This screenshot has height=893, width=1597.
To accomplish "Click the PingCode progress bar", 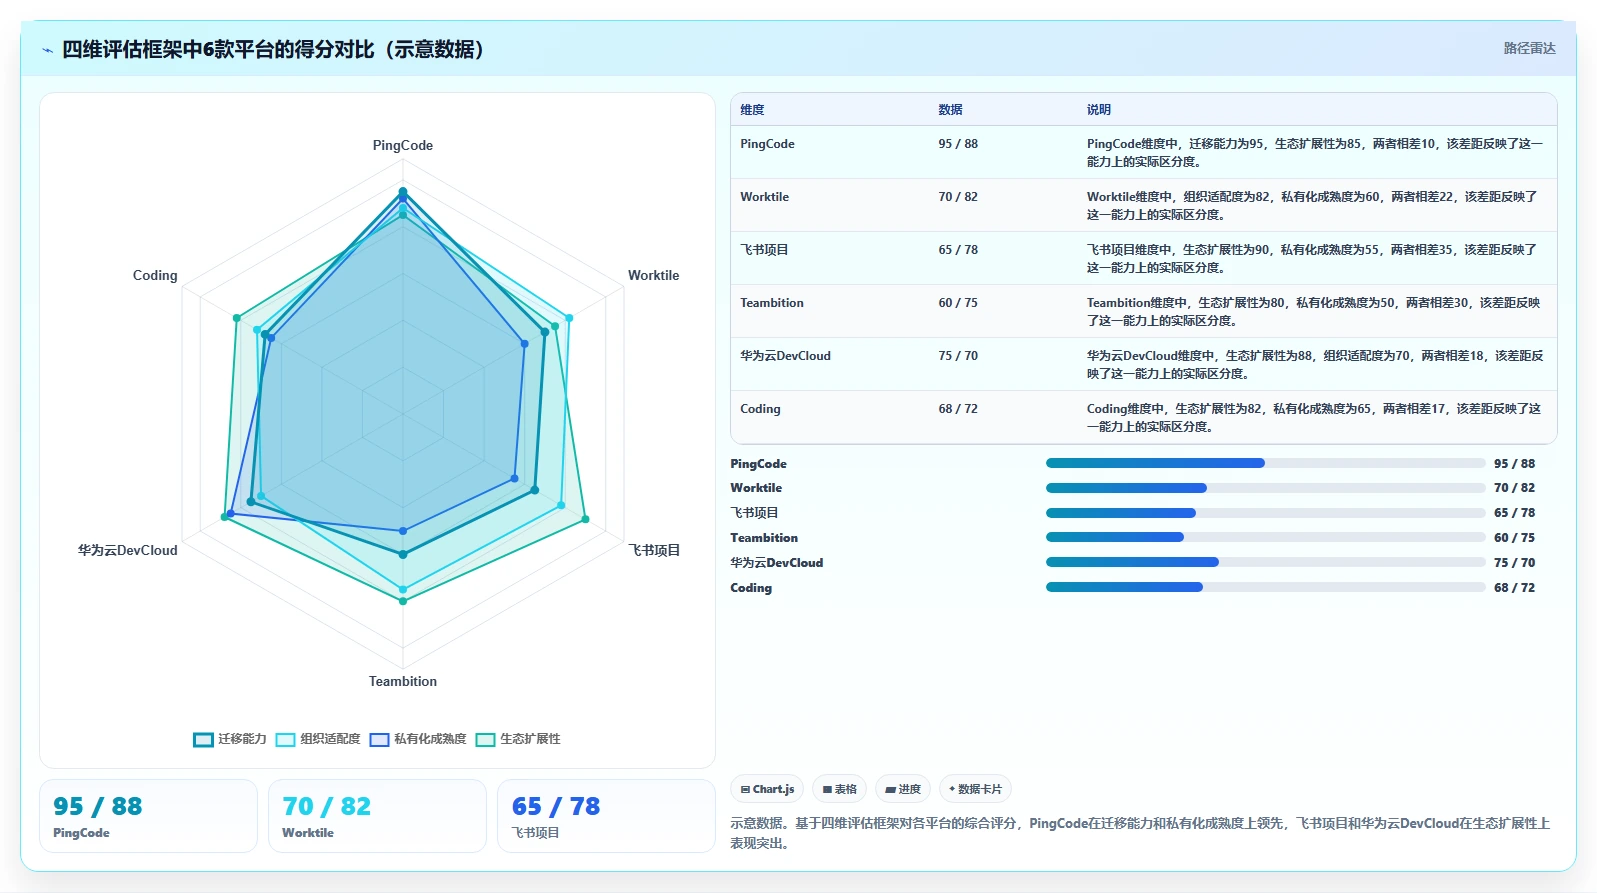I will [1265, 463].
